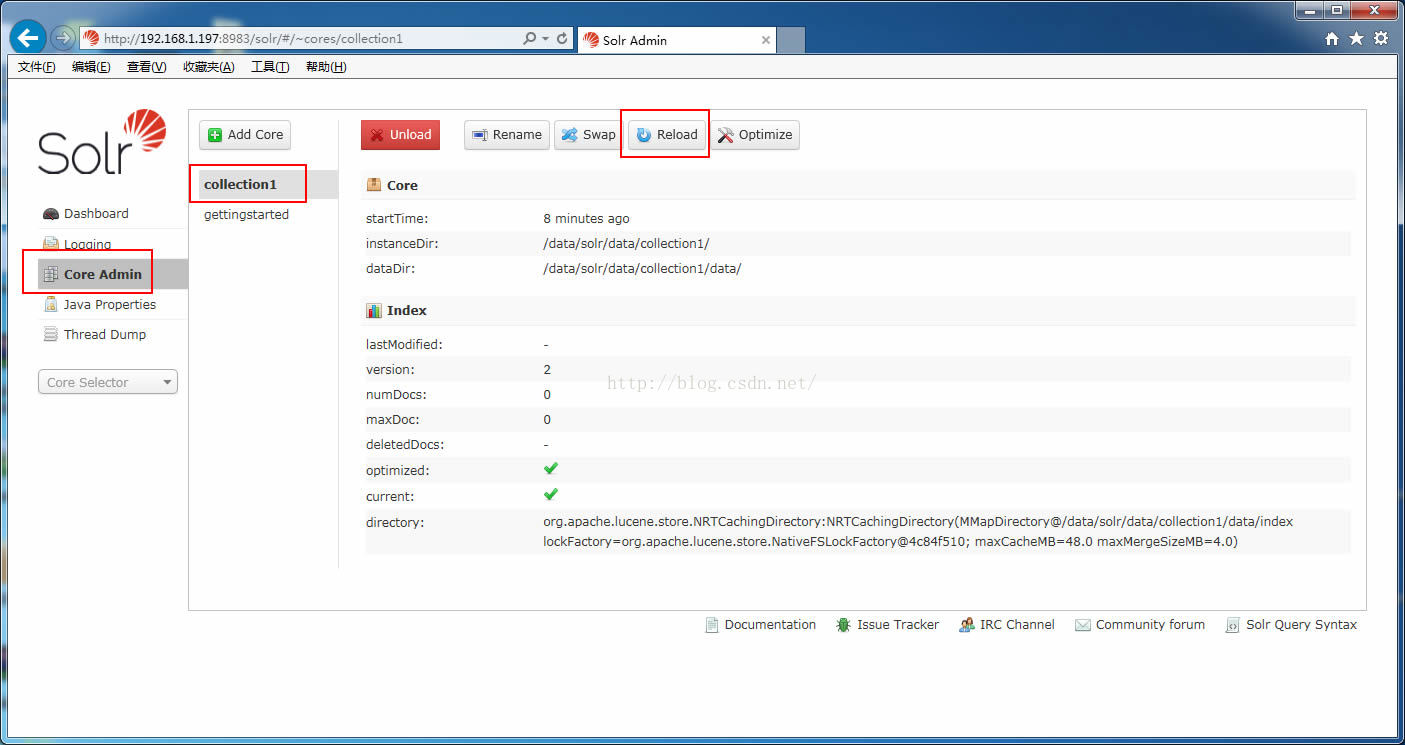The width and height of the screenshot is (1405, 745).
Task: Open the browser tools gear icon
Action: click(1381, 38)
